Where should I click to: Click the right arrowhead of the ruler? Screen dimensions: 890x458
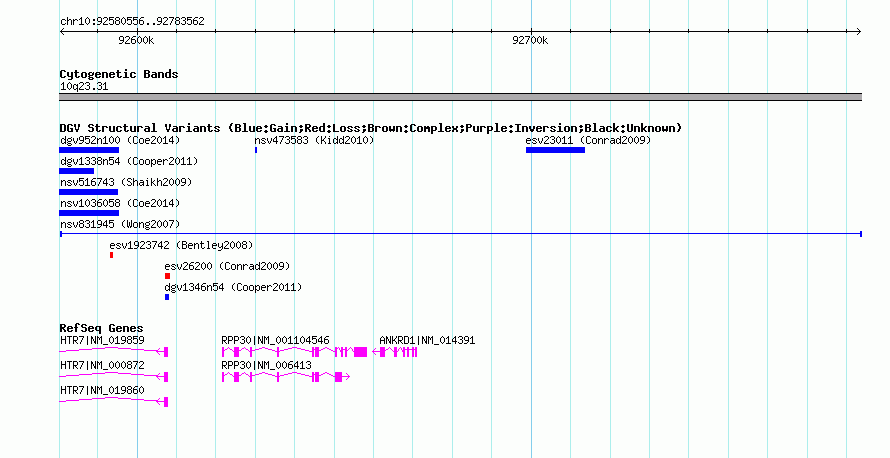click(859, 32)
